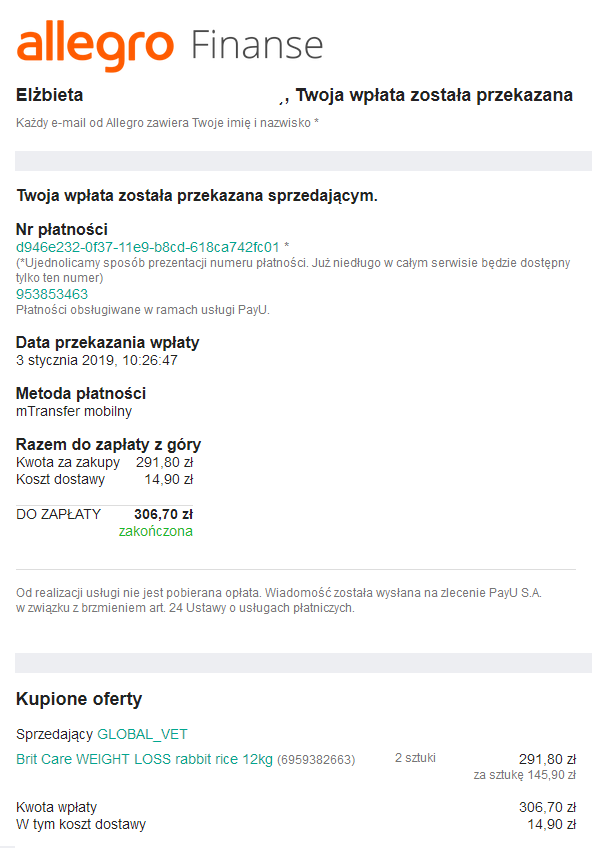Viewport: 592px width, 848px height.
Task: Click the Koszt dostawy value 14,90 zł
Action: pyautogui.click(x=169, y=479)
